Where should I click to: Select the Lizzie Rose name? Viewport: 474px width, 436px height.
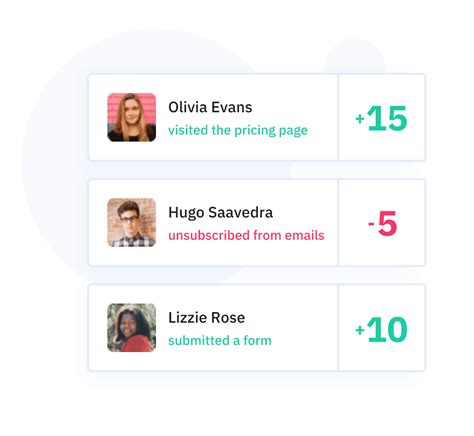[207, 318]
